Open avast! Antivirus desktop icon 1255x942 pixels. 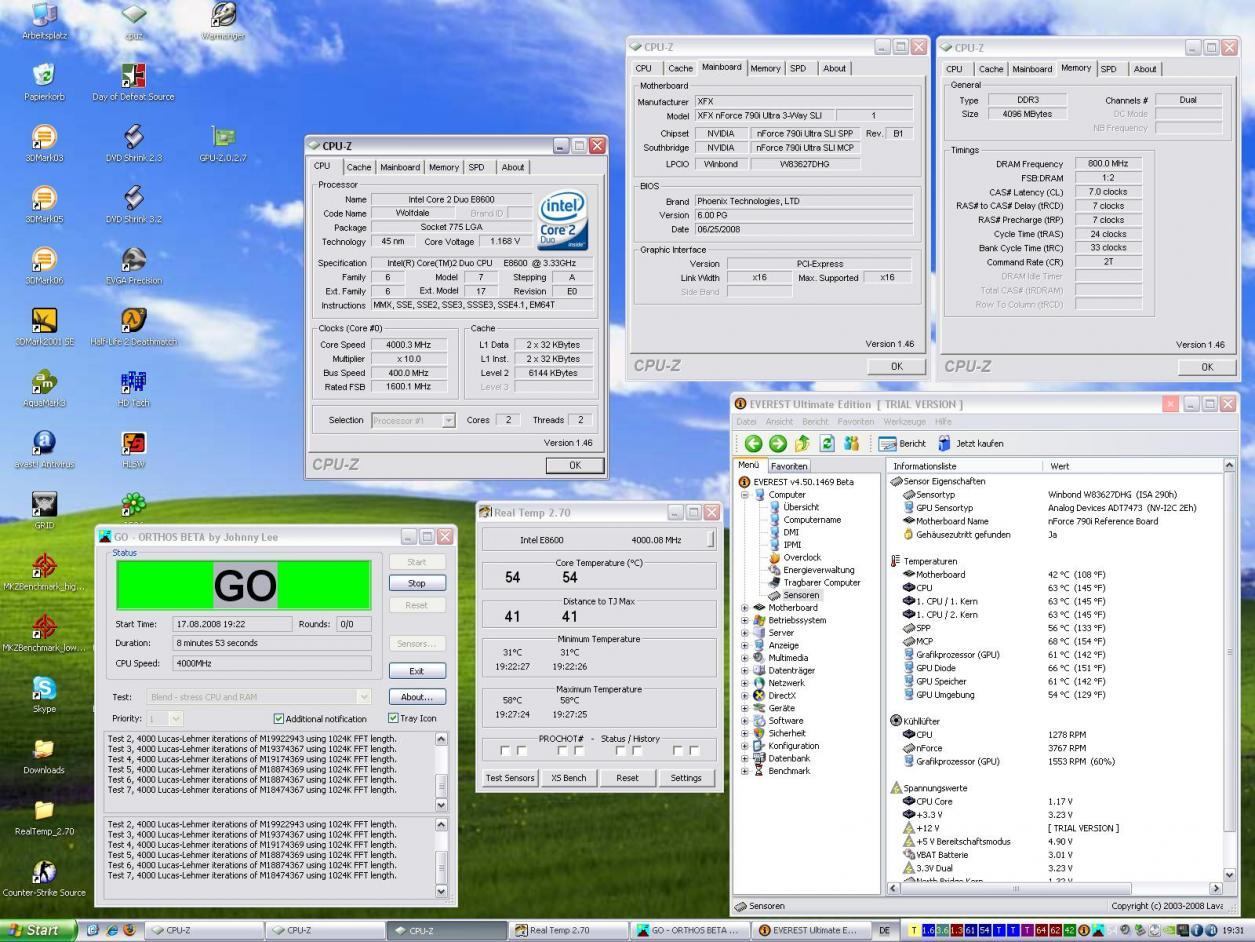pos(44,449)
